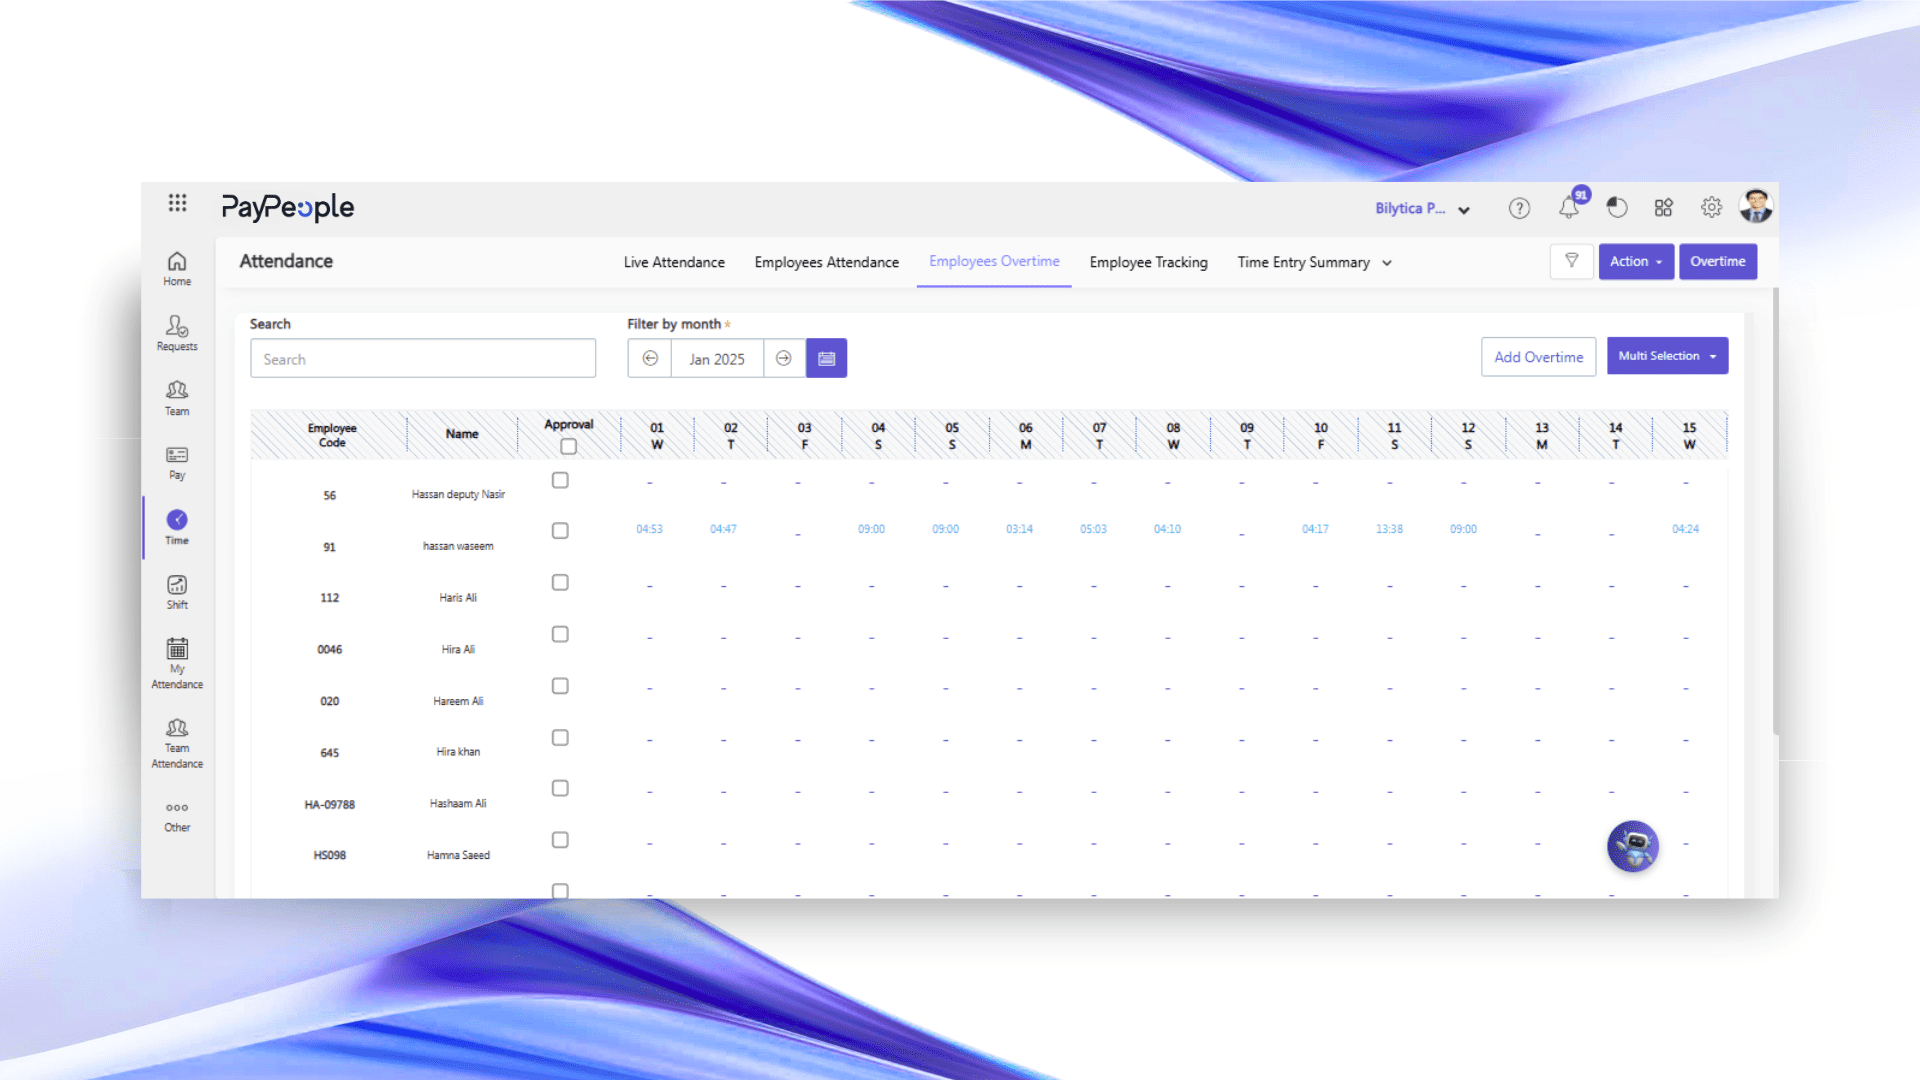
Task: Open the app grid launcher icon
Action: [177, 203]
